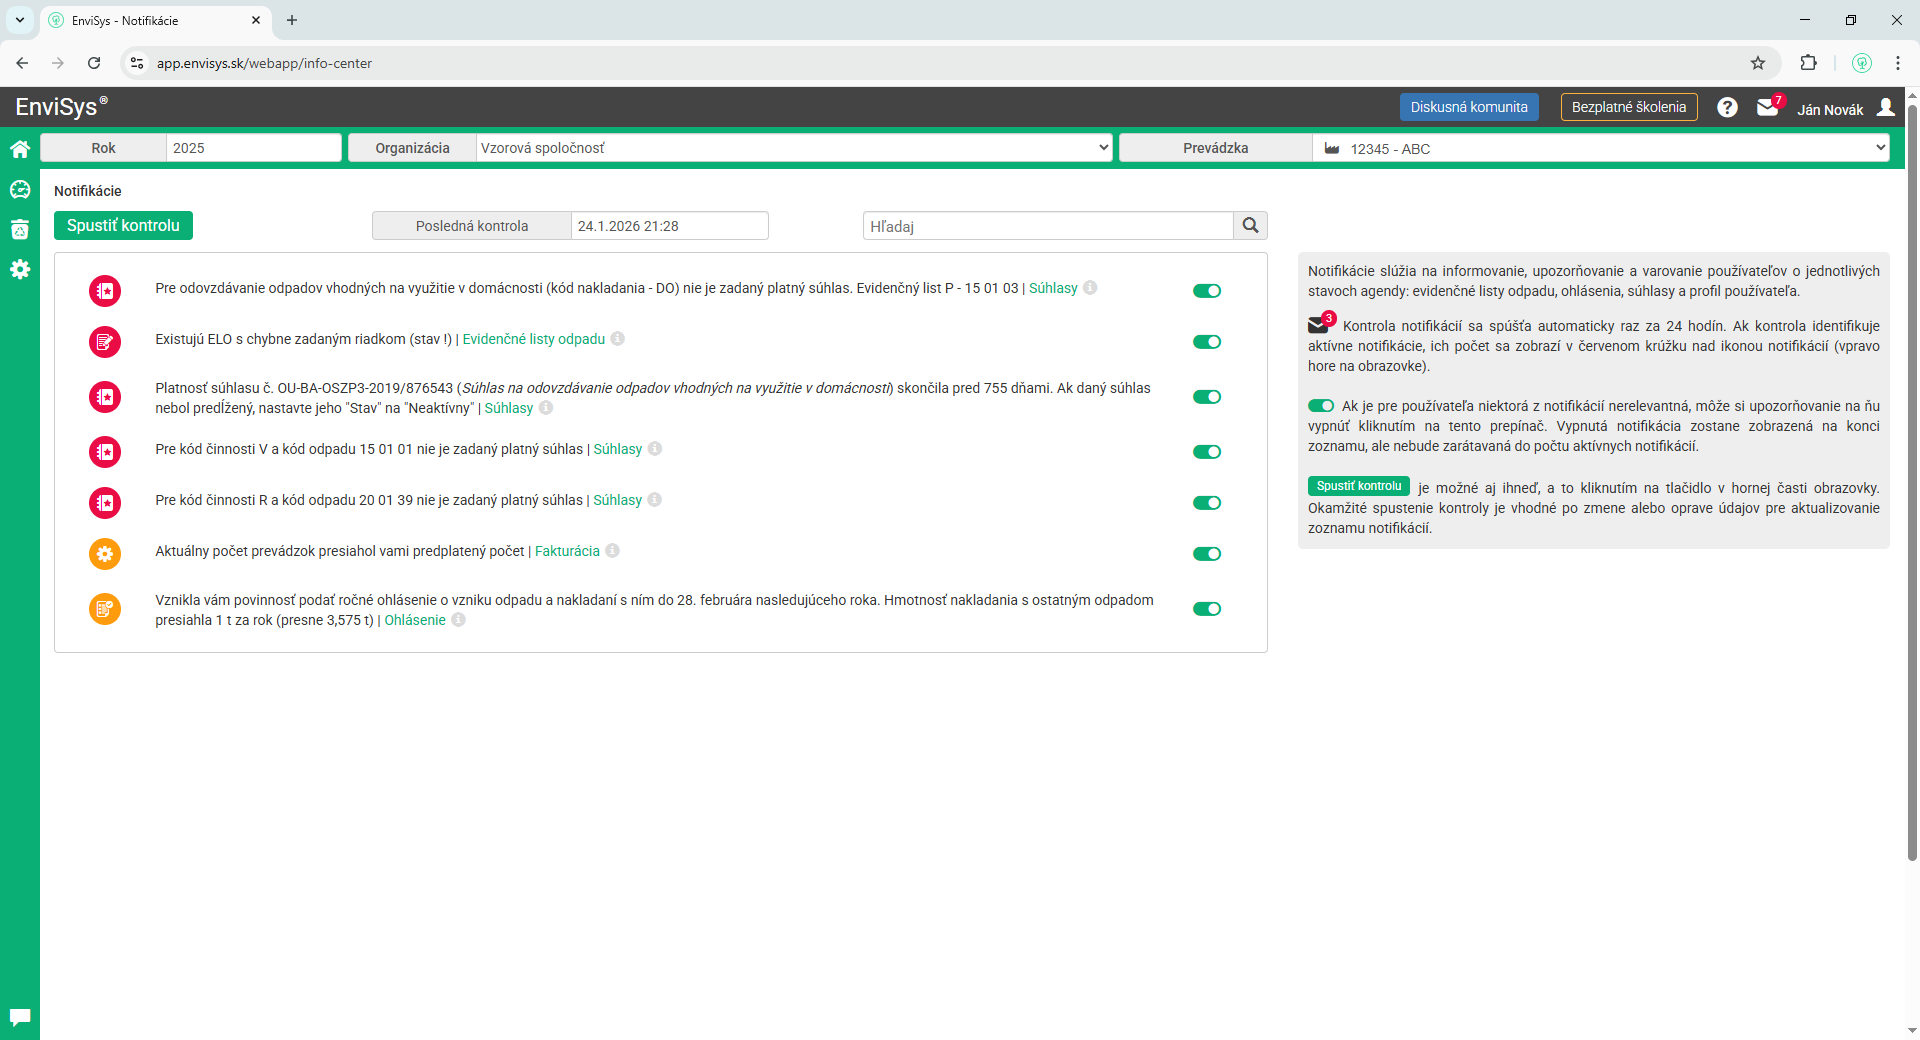Open the chat bubble icon at bottom left
Viewport: 1920px width, 1040px height.
[20, 1017]
